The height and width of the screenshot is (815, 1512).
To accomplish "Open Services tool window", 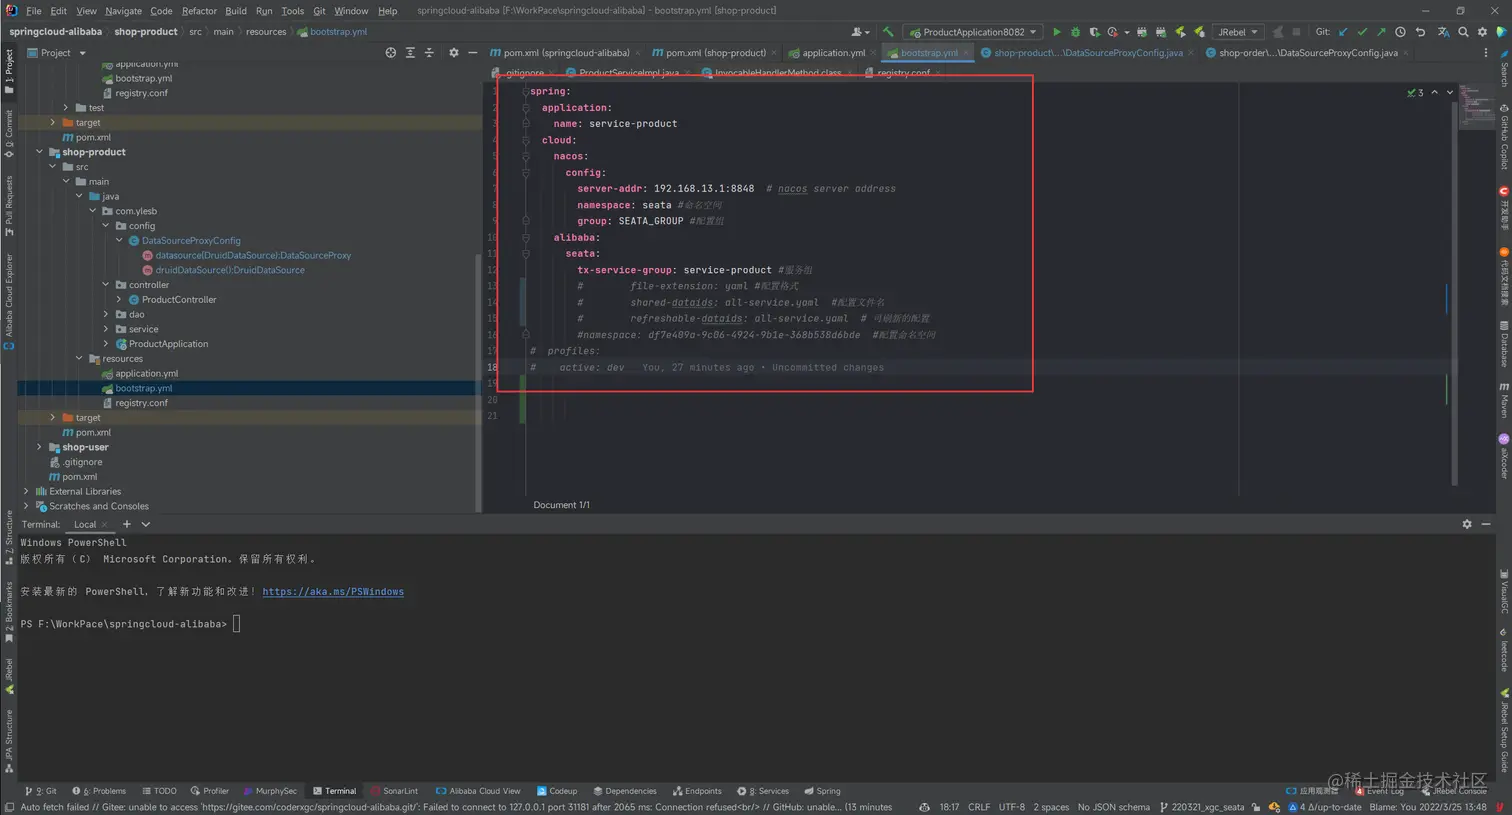I will pyautogui.click(x=763, y=791).
